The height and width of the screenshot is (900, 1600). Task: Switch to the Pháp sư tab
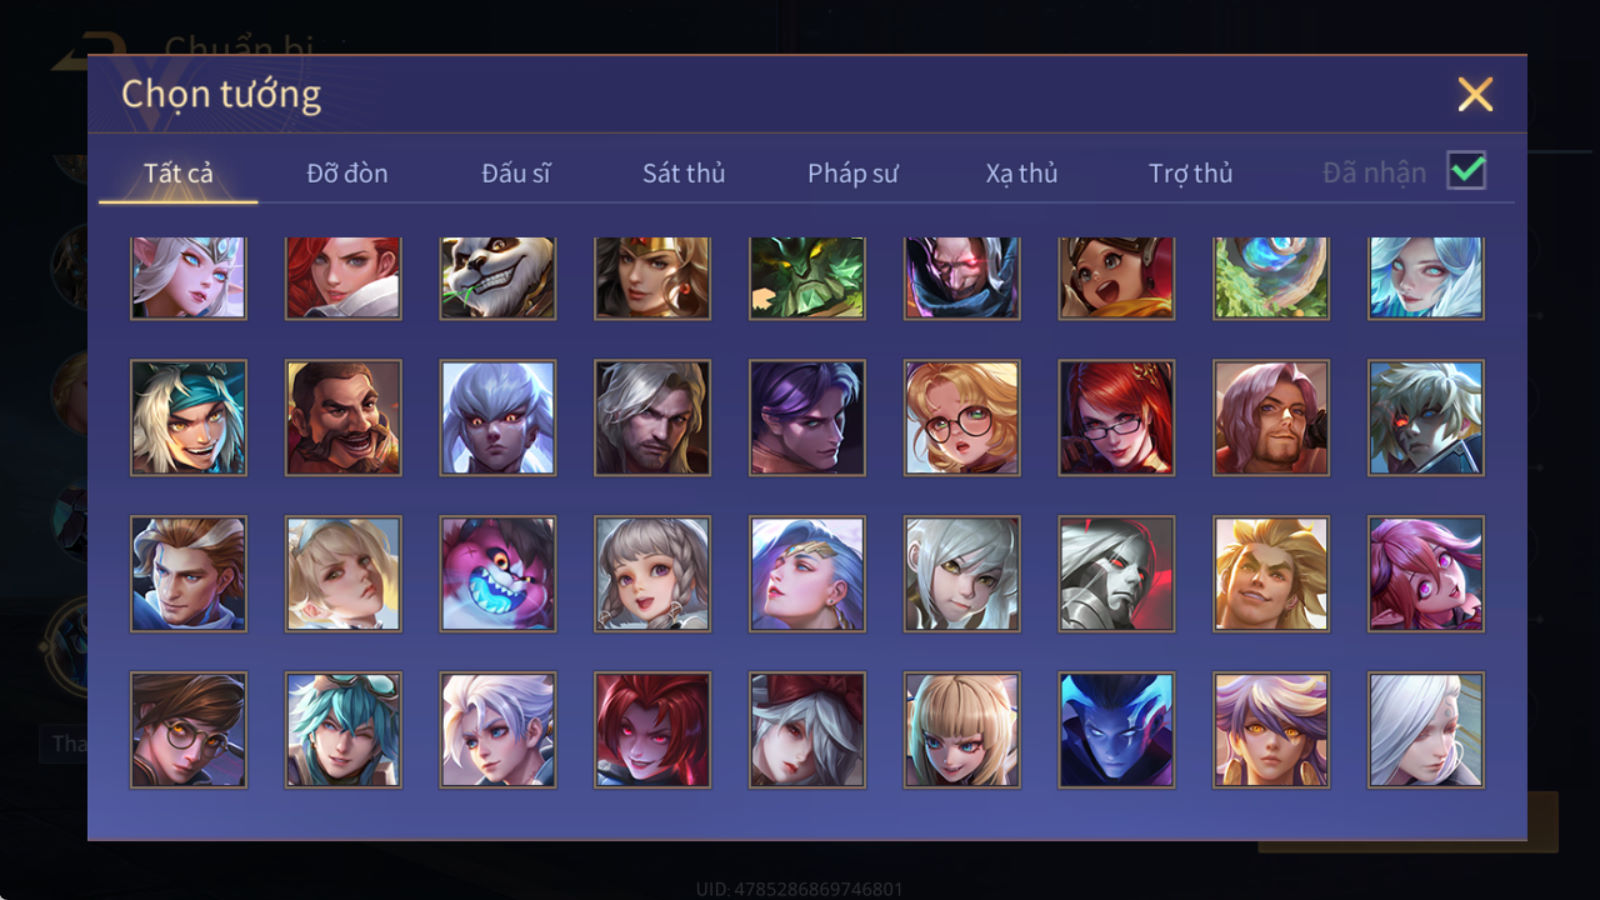point(853,173)
